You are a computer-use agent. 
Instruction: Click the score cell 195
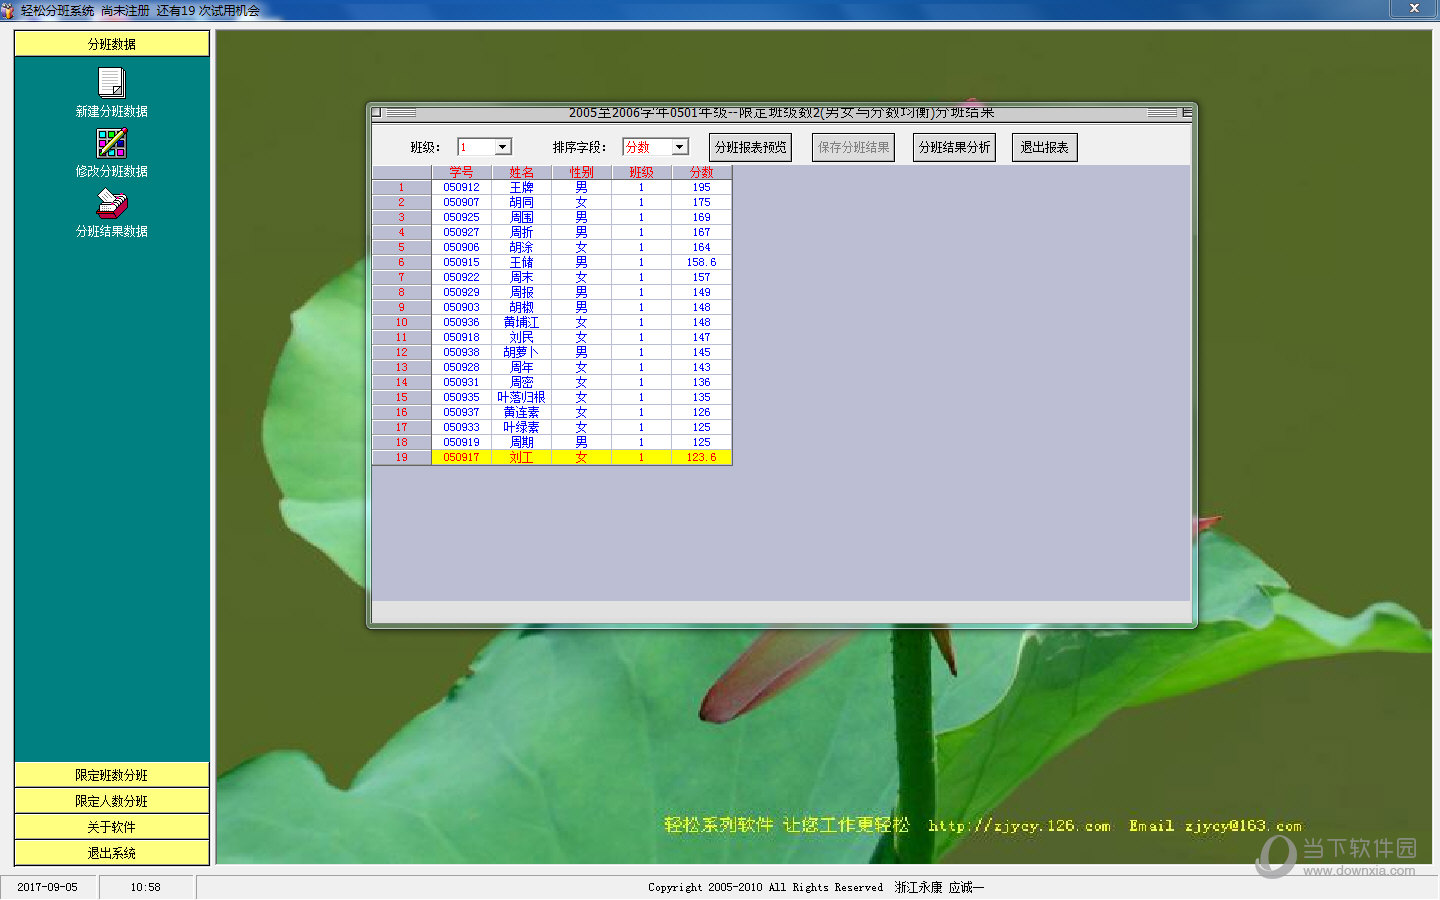click(x=701, y=187)
